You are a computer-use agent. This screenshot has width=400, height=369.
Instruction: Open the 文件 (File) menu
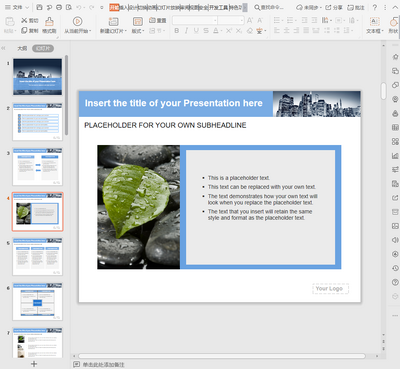(17, 7)
